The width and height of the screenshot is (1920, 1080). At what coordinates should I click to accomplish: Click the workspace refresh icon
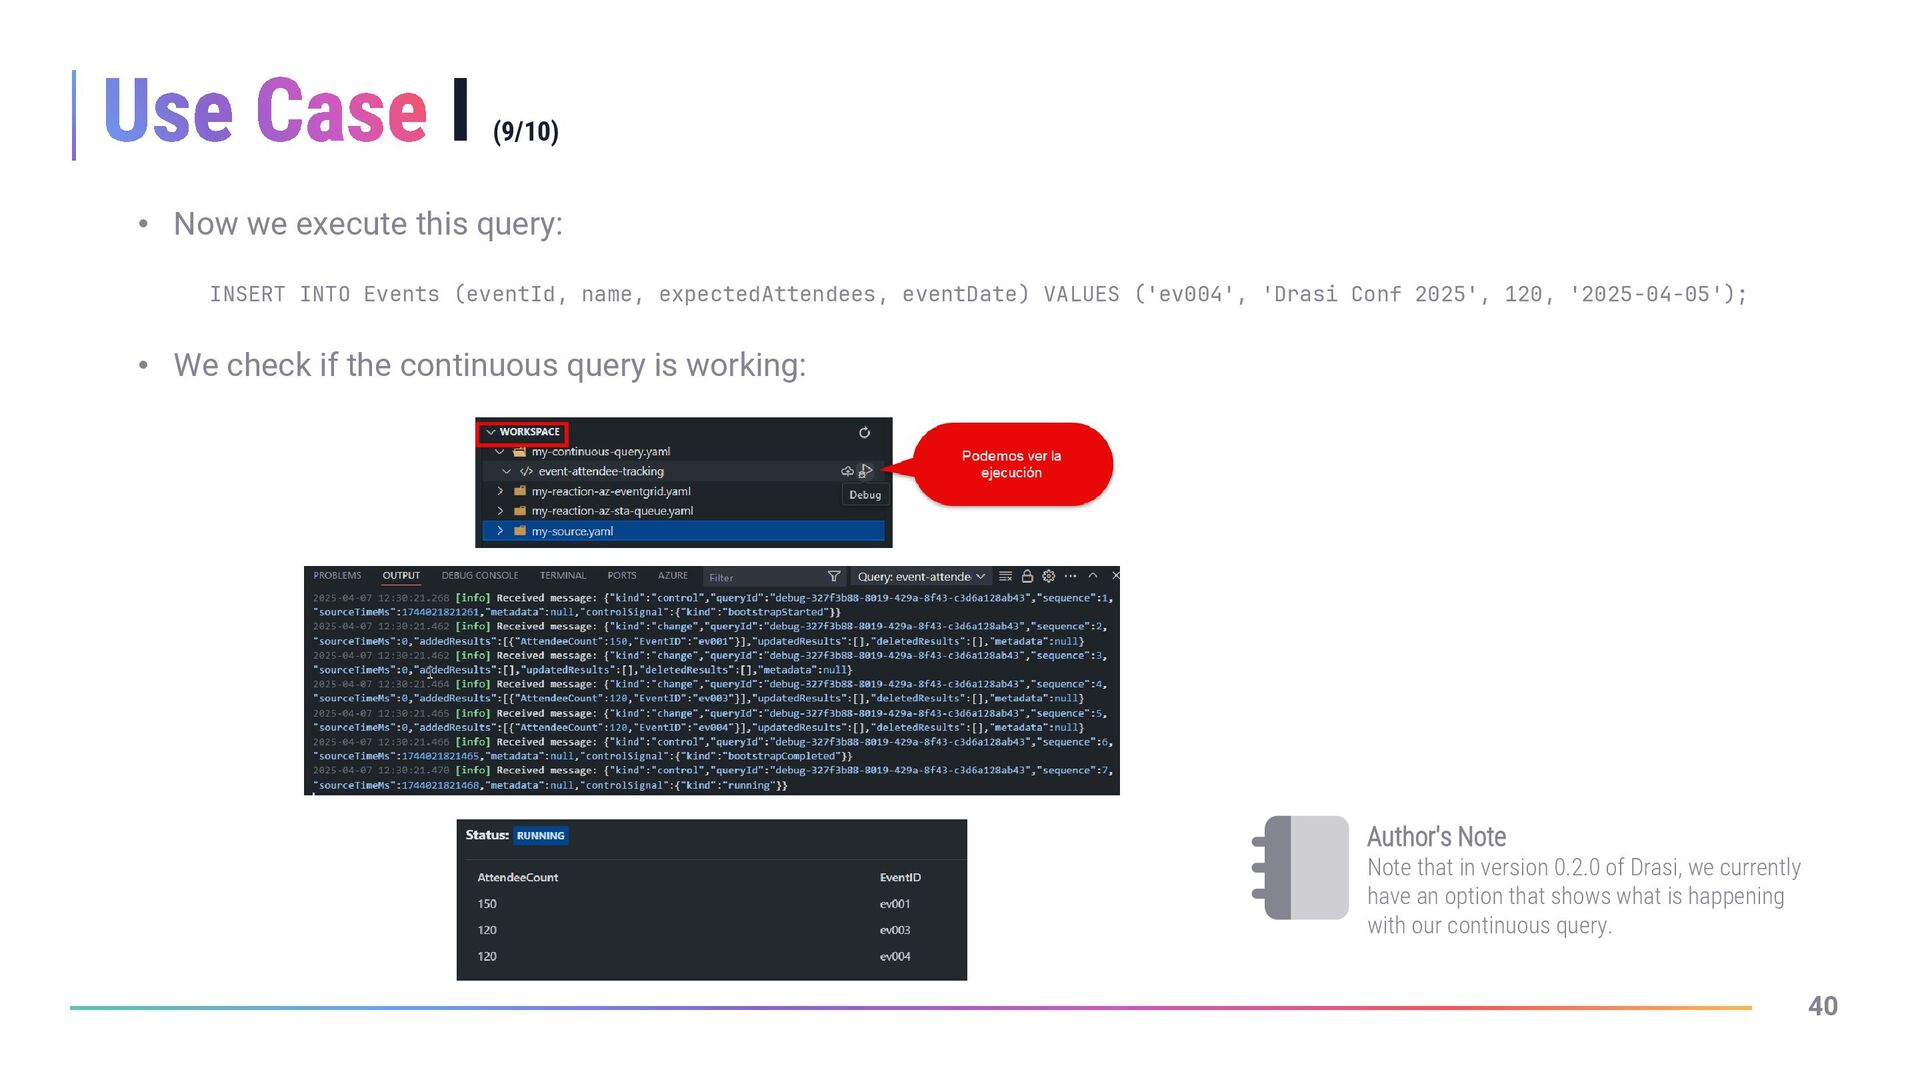(x=864, y=433)
